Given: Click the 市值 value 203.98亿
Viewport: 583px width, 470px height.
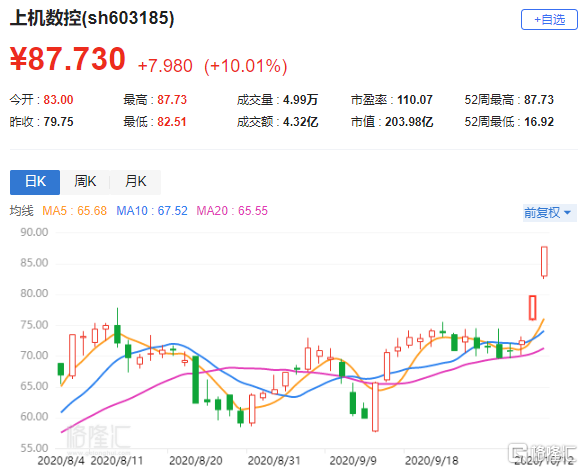Looking at the screenshot, I should [x=409, y=122].
